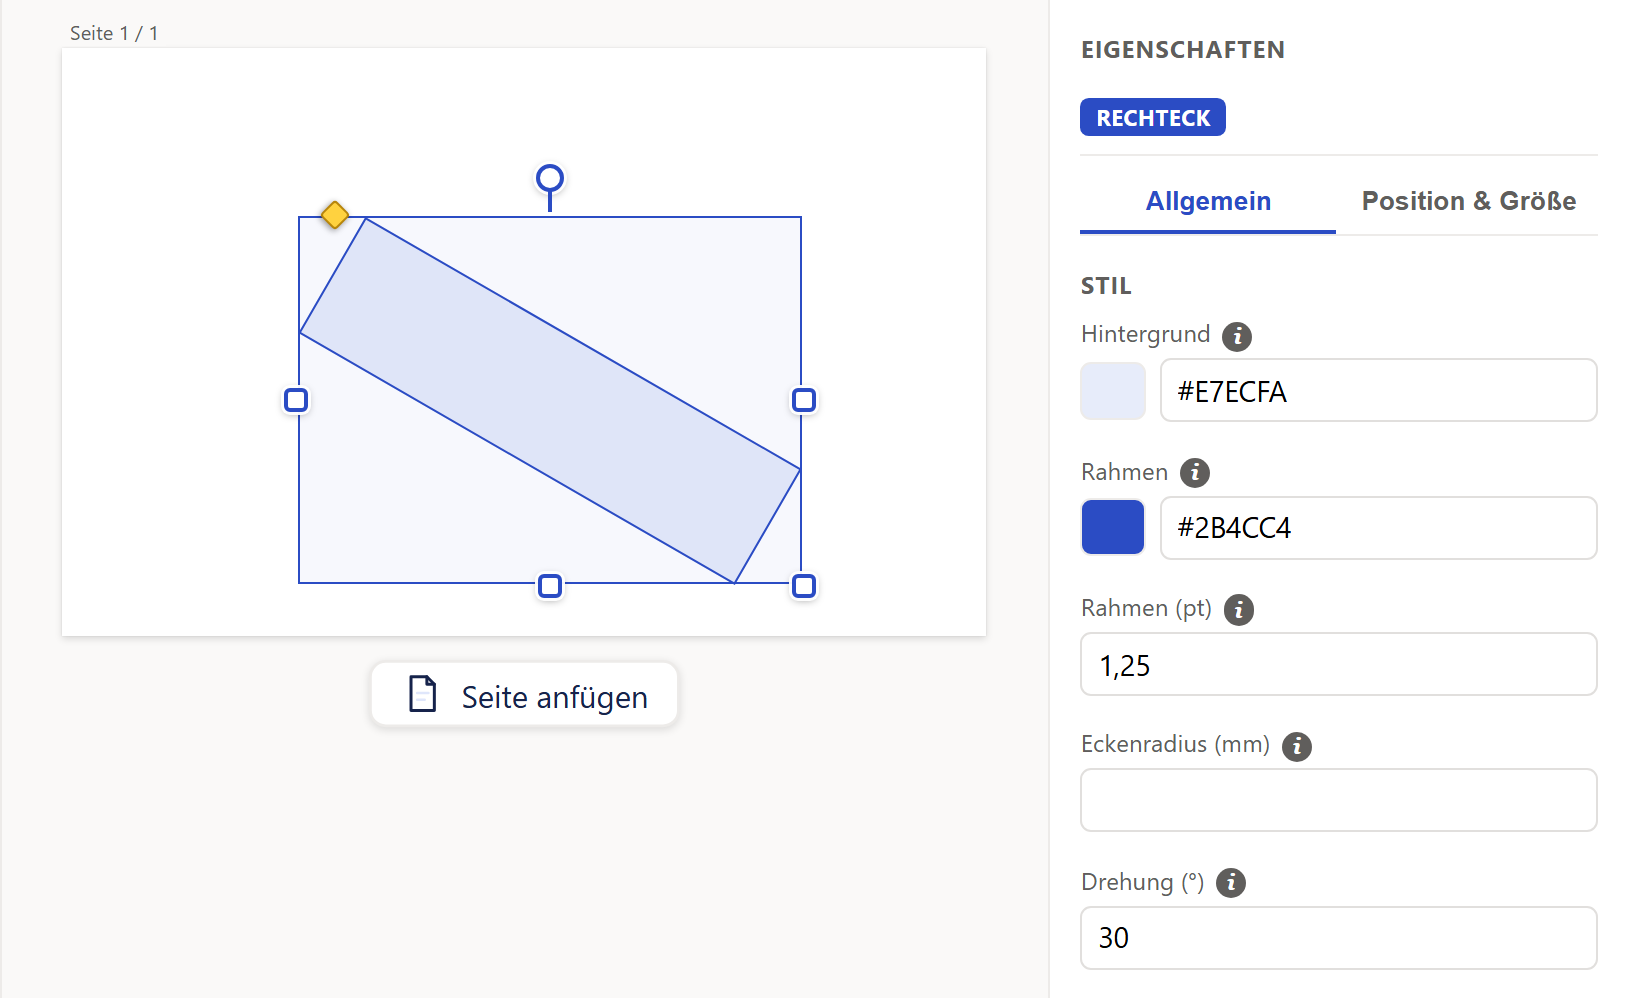Show info for Drehung (°)
This screenshot has height=998, width=1628.
[1231, 883]
